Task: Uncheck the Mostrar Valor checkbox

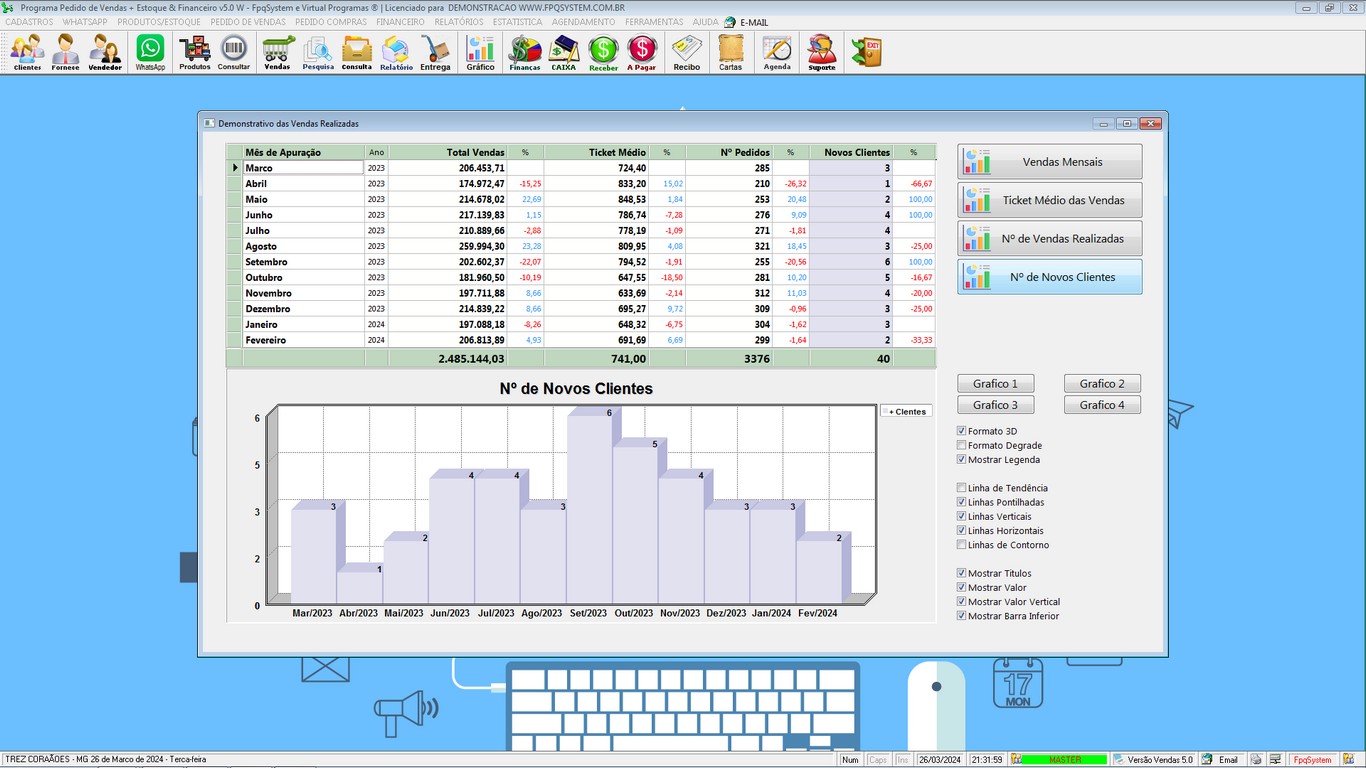Action: [x=962, y=587]
